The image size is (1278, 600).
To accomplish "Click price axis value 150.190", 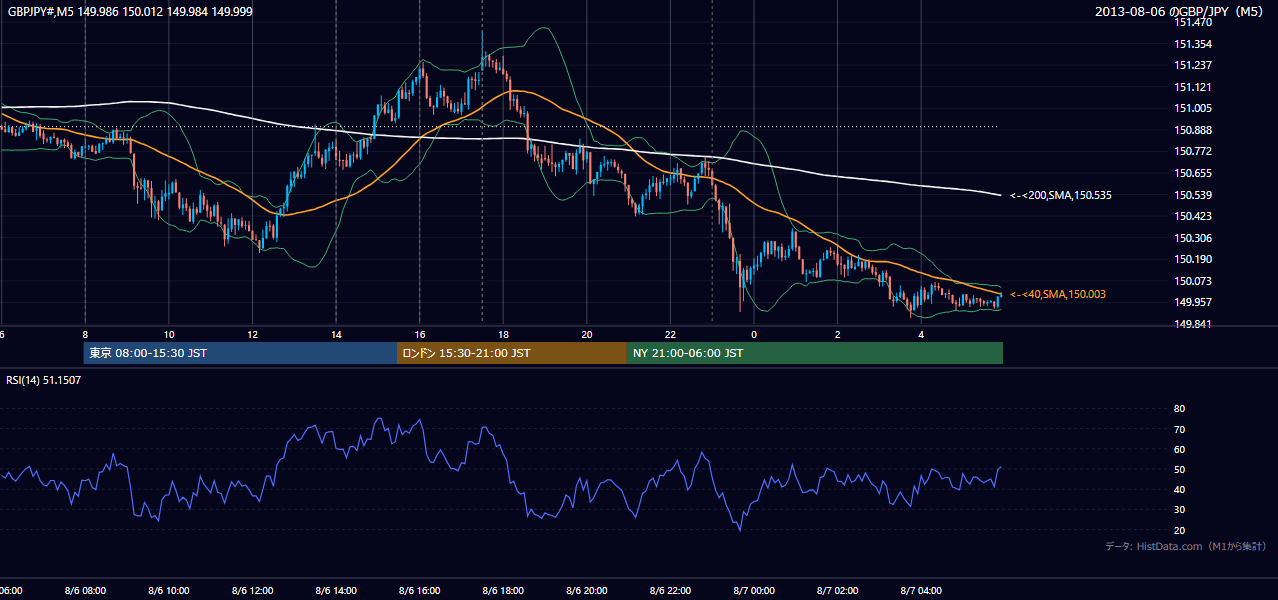I will pos(1194,259).
